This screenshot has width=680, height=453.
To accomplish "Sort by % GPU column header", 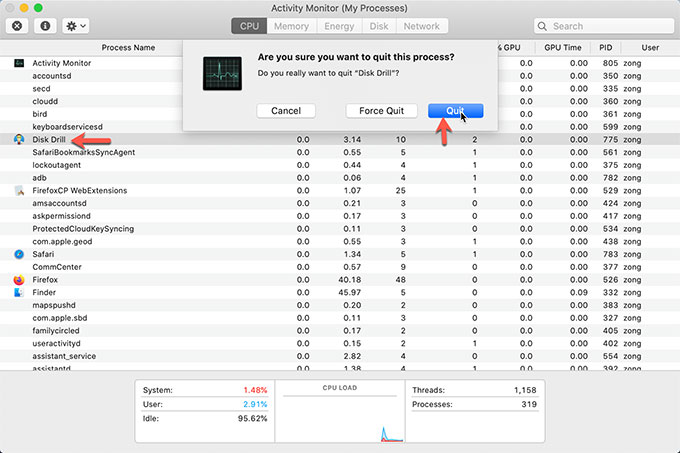I will pos(509,48).
